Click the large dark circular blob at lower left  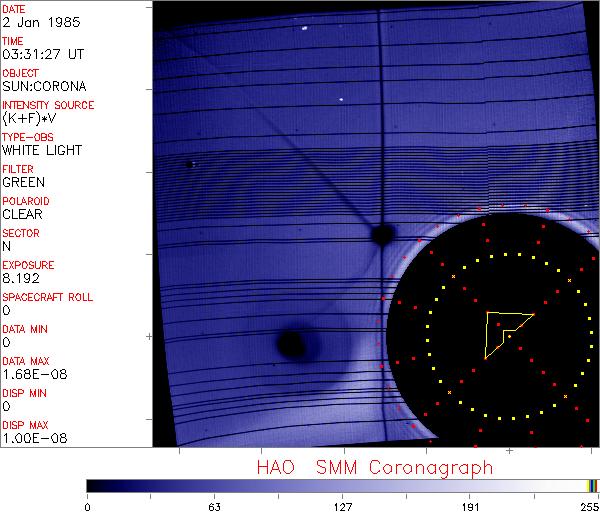[x=291, y=345]
